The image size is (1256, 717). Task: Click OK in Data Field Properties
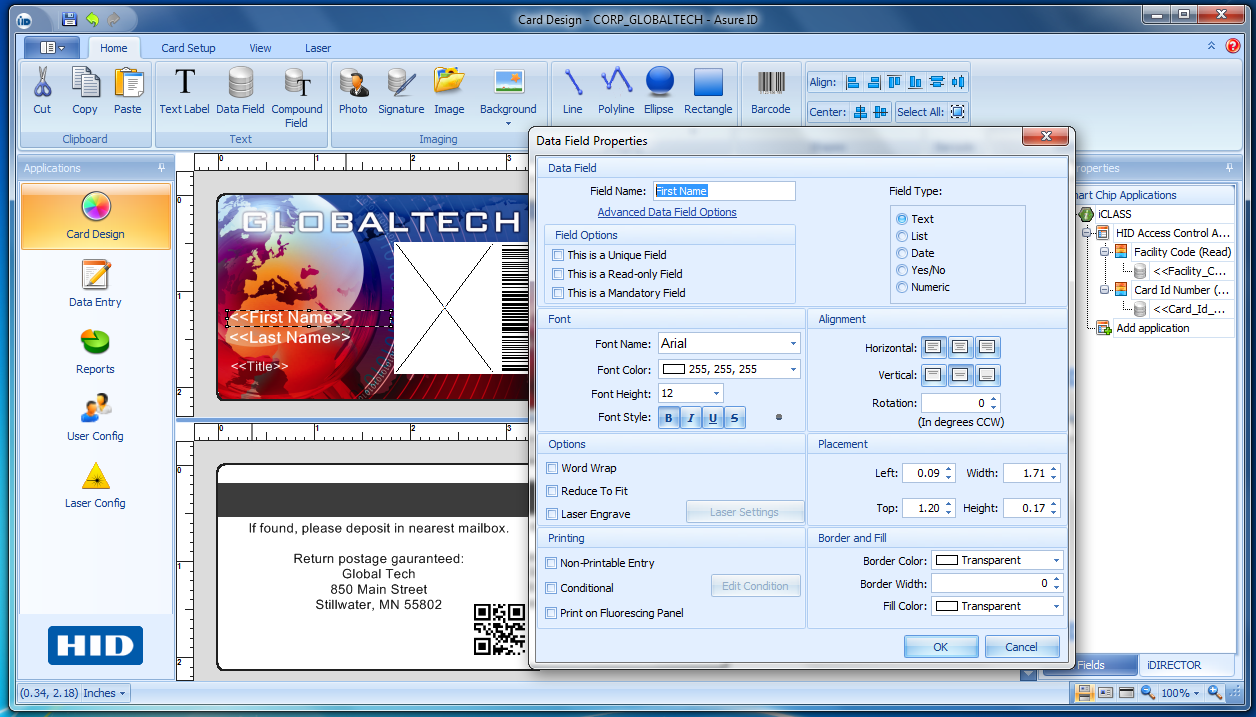coord(941,647)
